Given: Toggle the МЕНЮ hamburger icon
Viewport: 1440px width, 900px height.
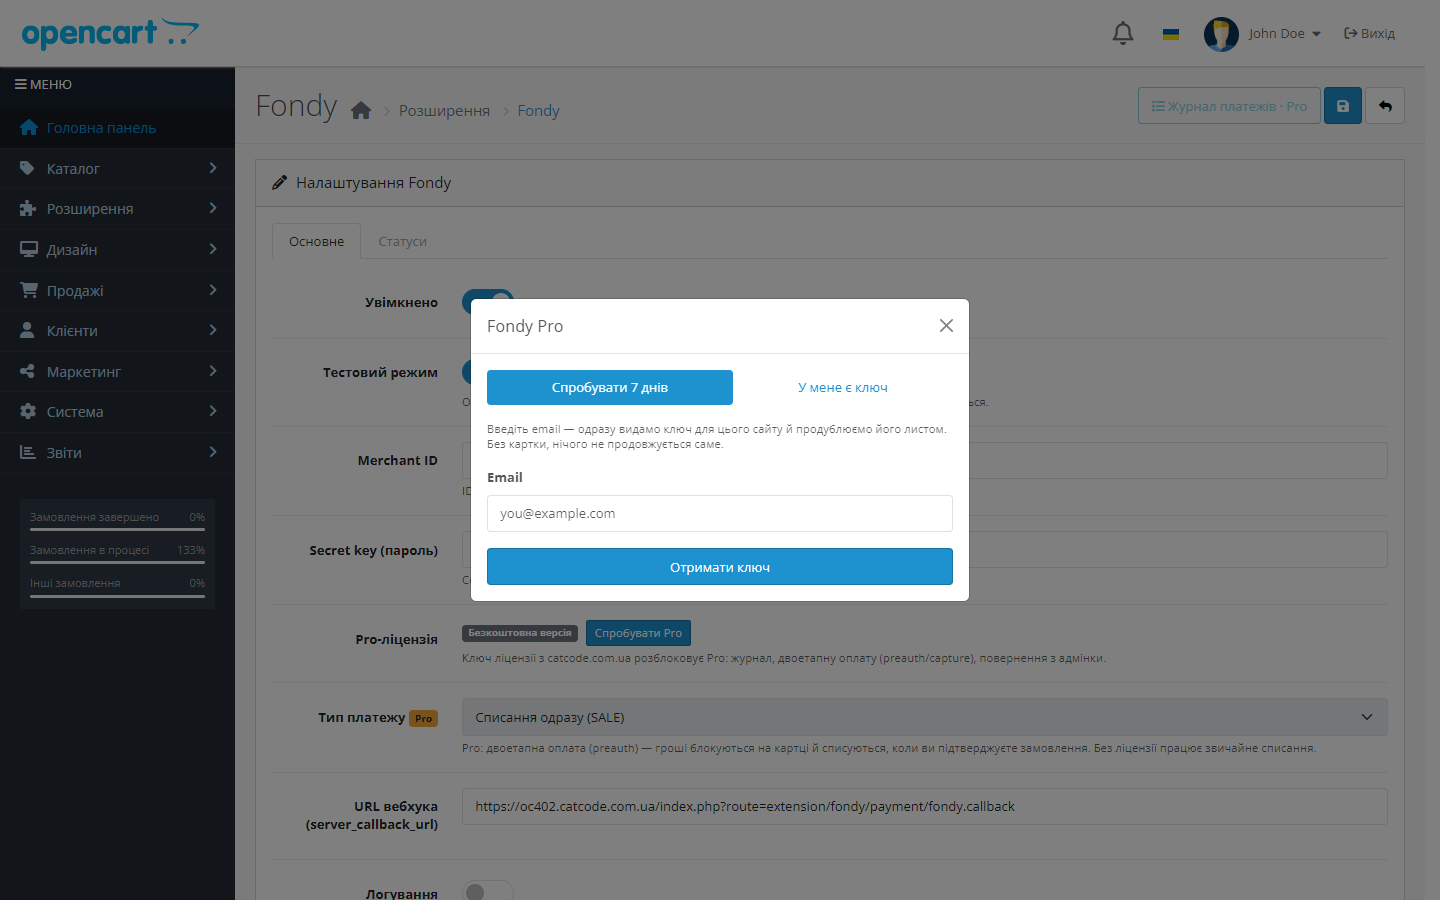Looking at the screenshot, I should (x=20, y=85).
